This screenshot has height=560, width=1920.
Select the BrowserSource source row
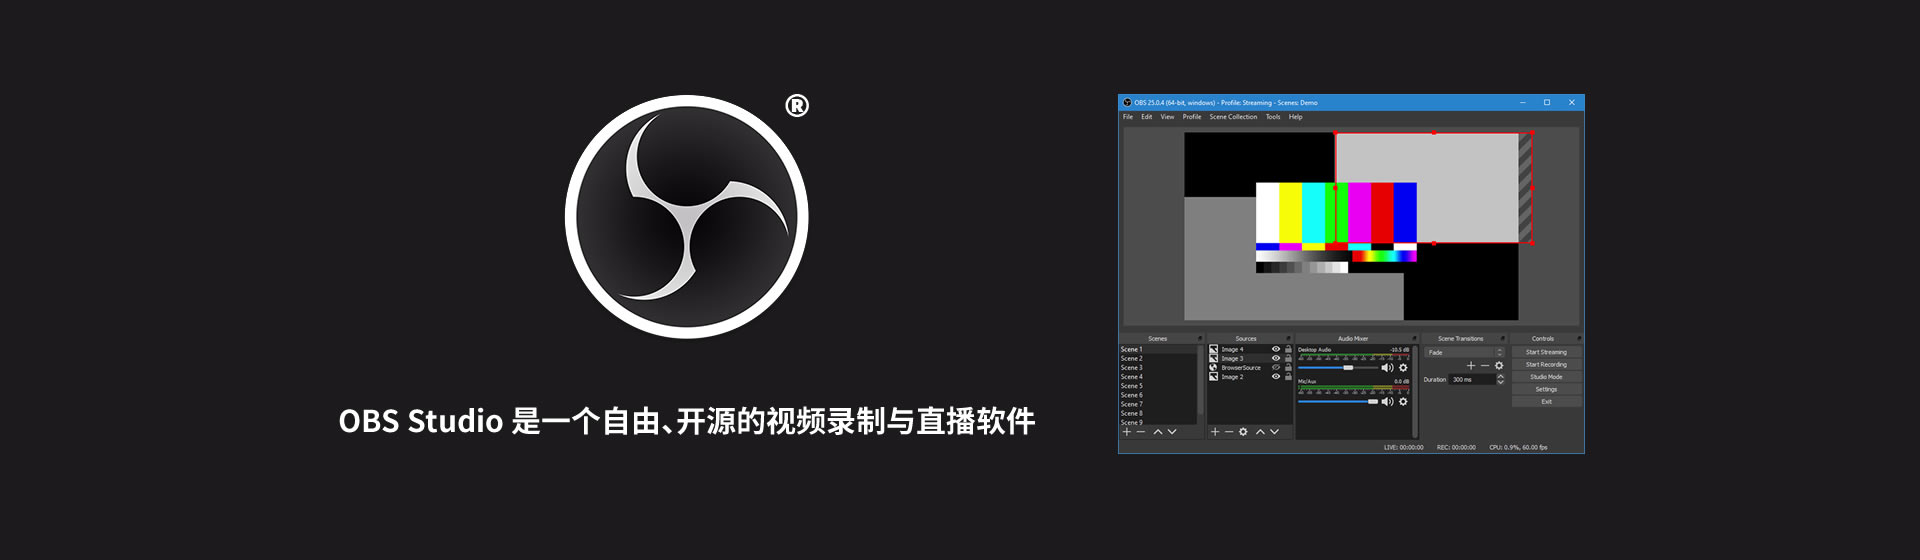point(1250,367)
